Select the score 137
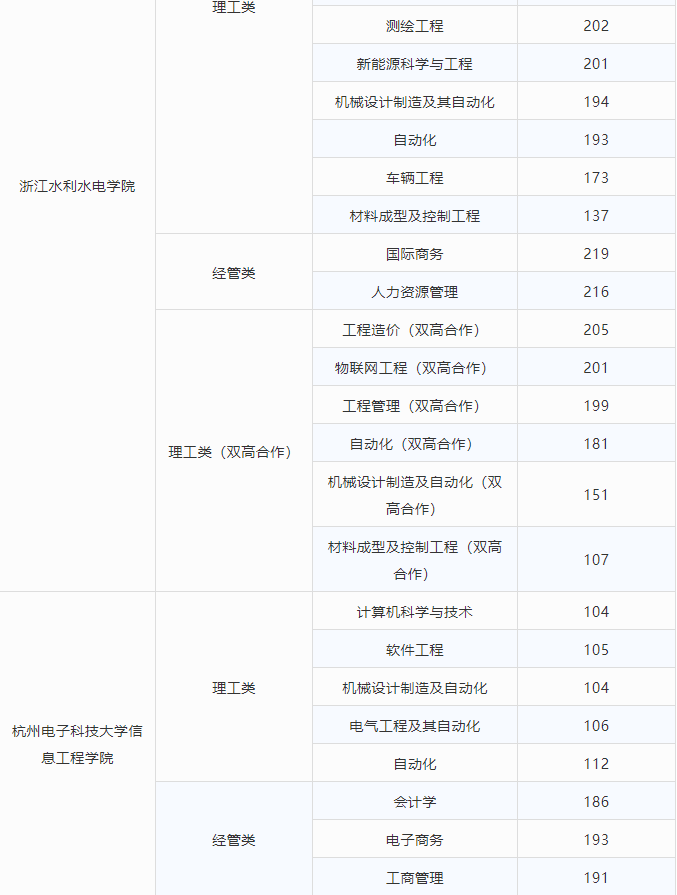The width and height of the screenshot is (677, 895). pyautogui.click(x=596, y=216)
